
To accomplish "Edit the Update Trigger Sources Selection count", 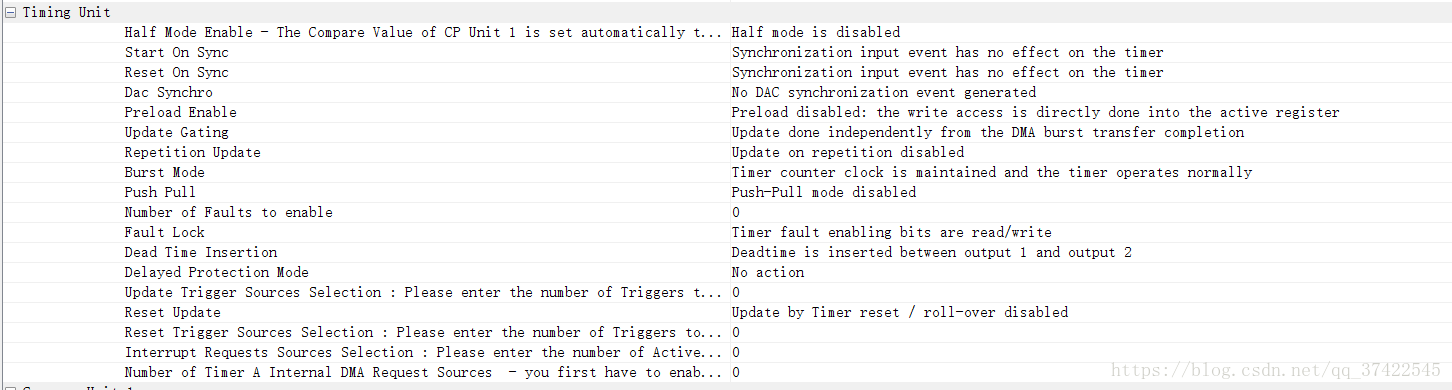I will click(1088, 292).
